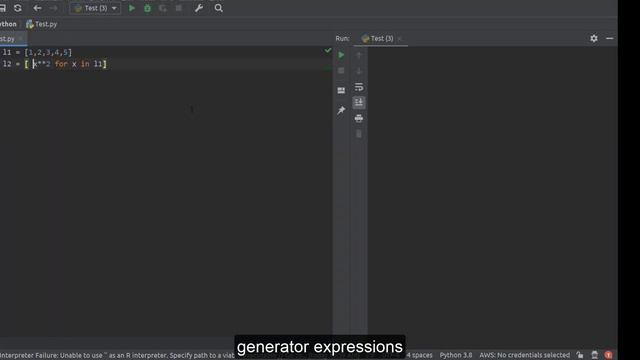640x360 pixels.
Task: Click the 4 spaces indent setting
Action: pos(419,355)
